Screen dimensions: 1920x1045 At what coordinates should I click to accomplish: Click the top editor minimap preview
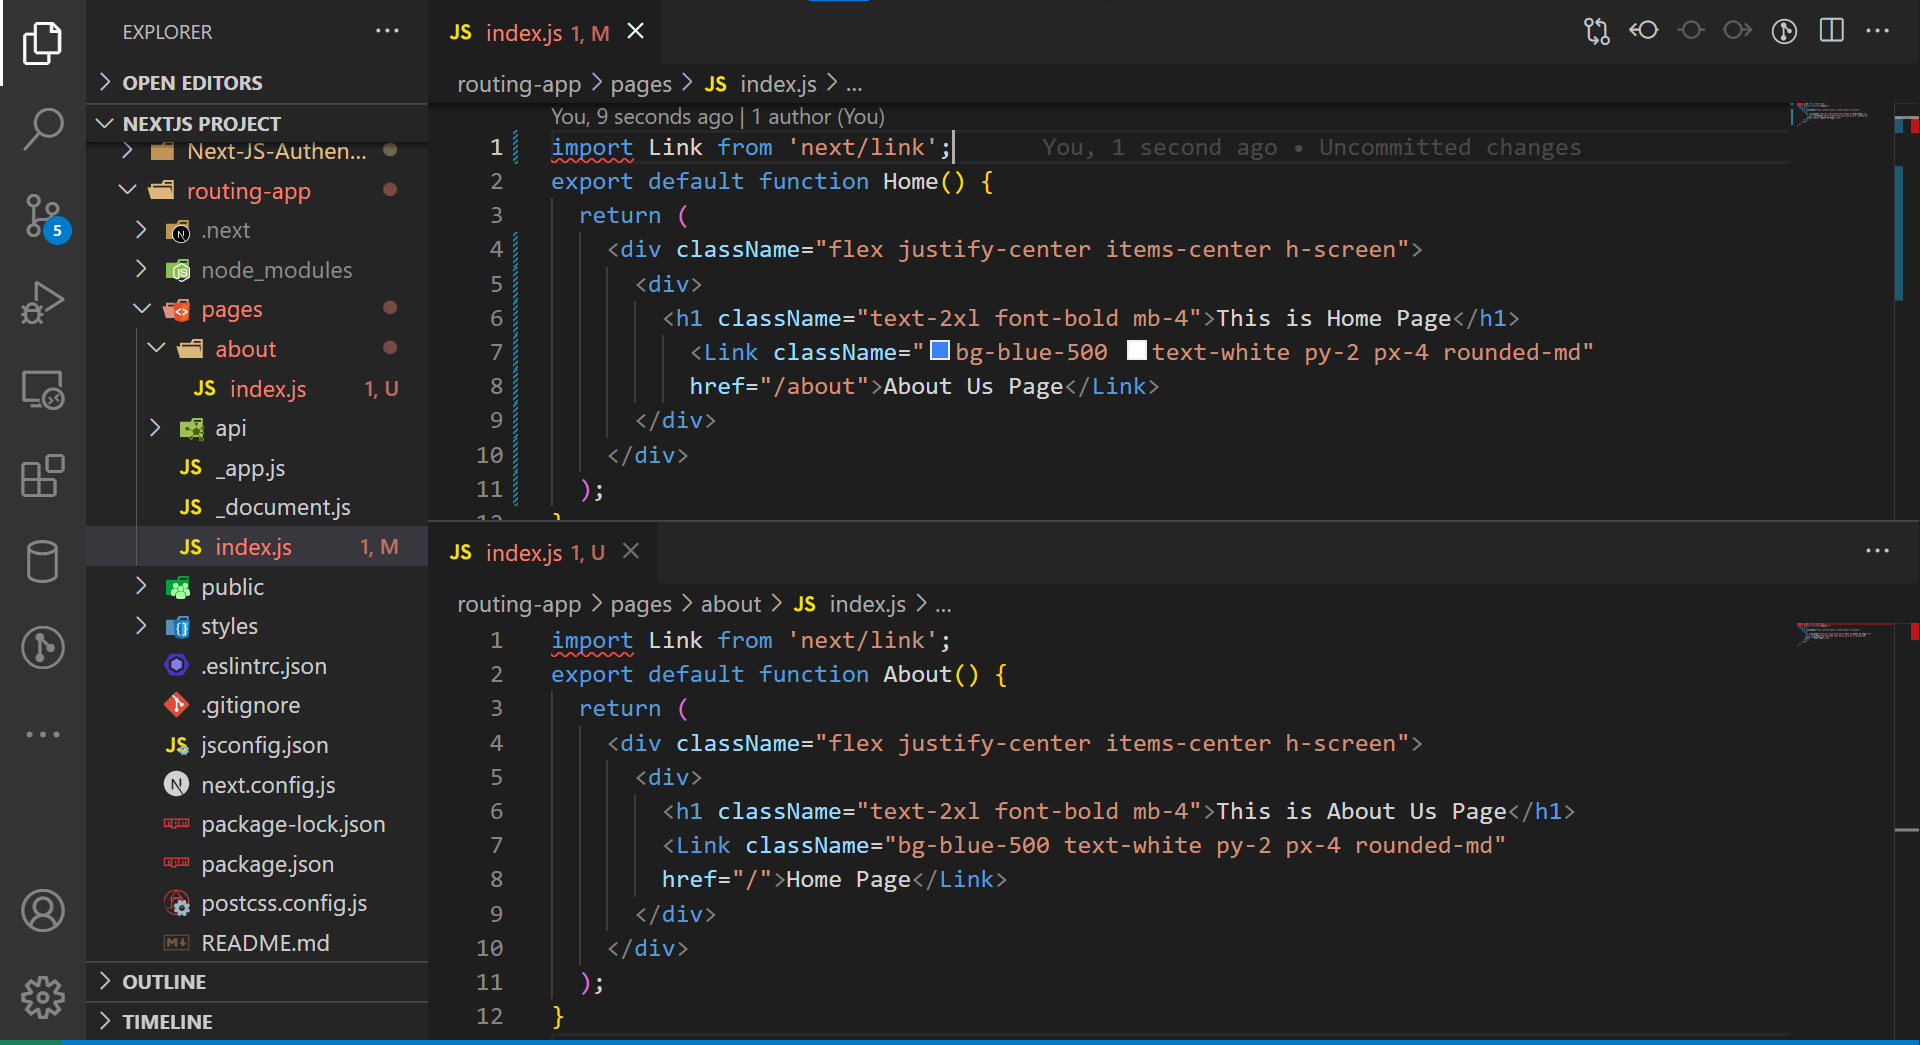click(1830, 113)
